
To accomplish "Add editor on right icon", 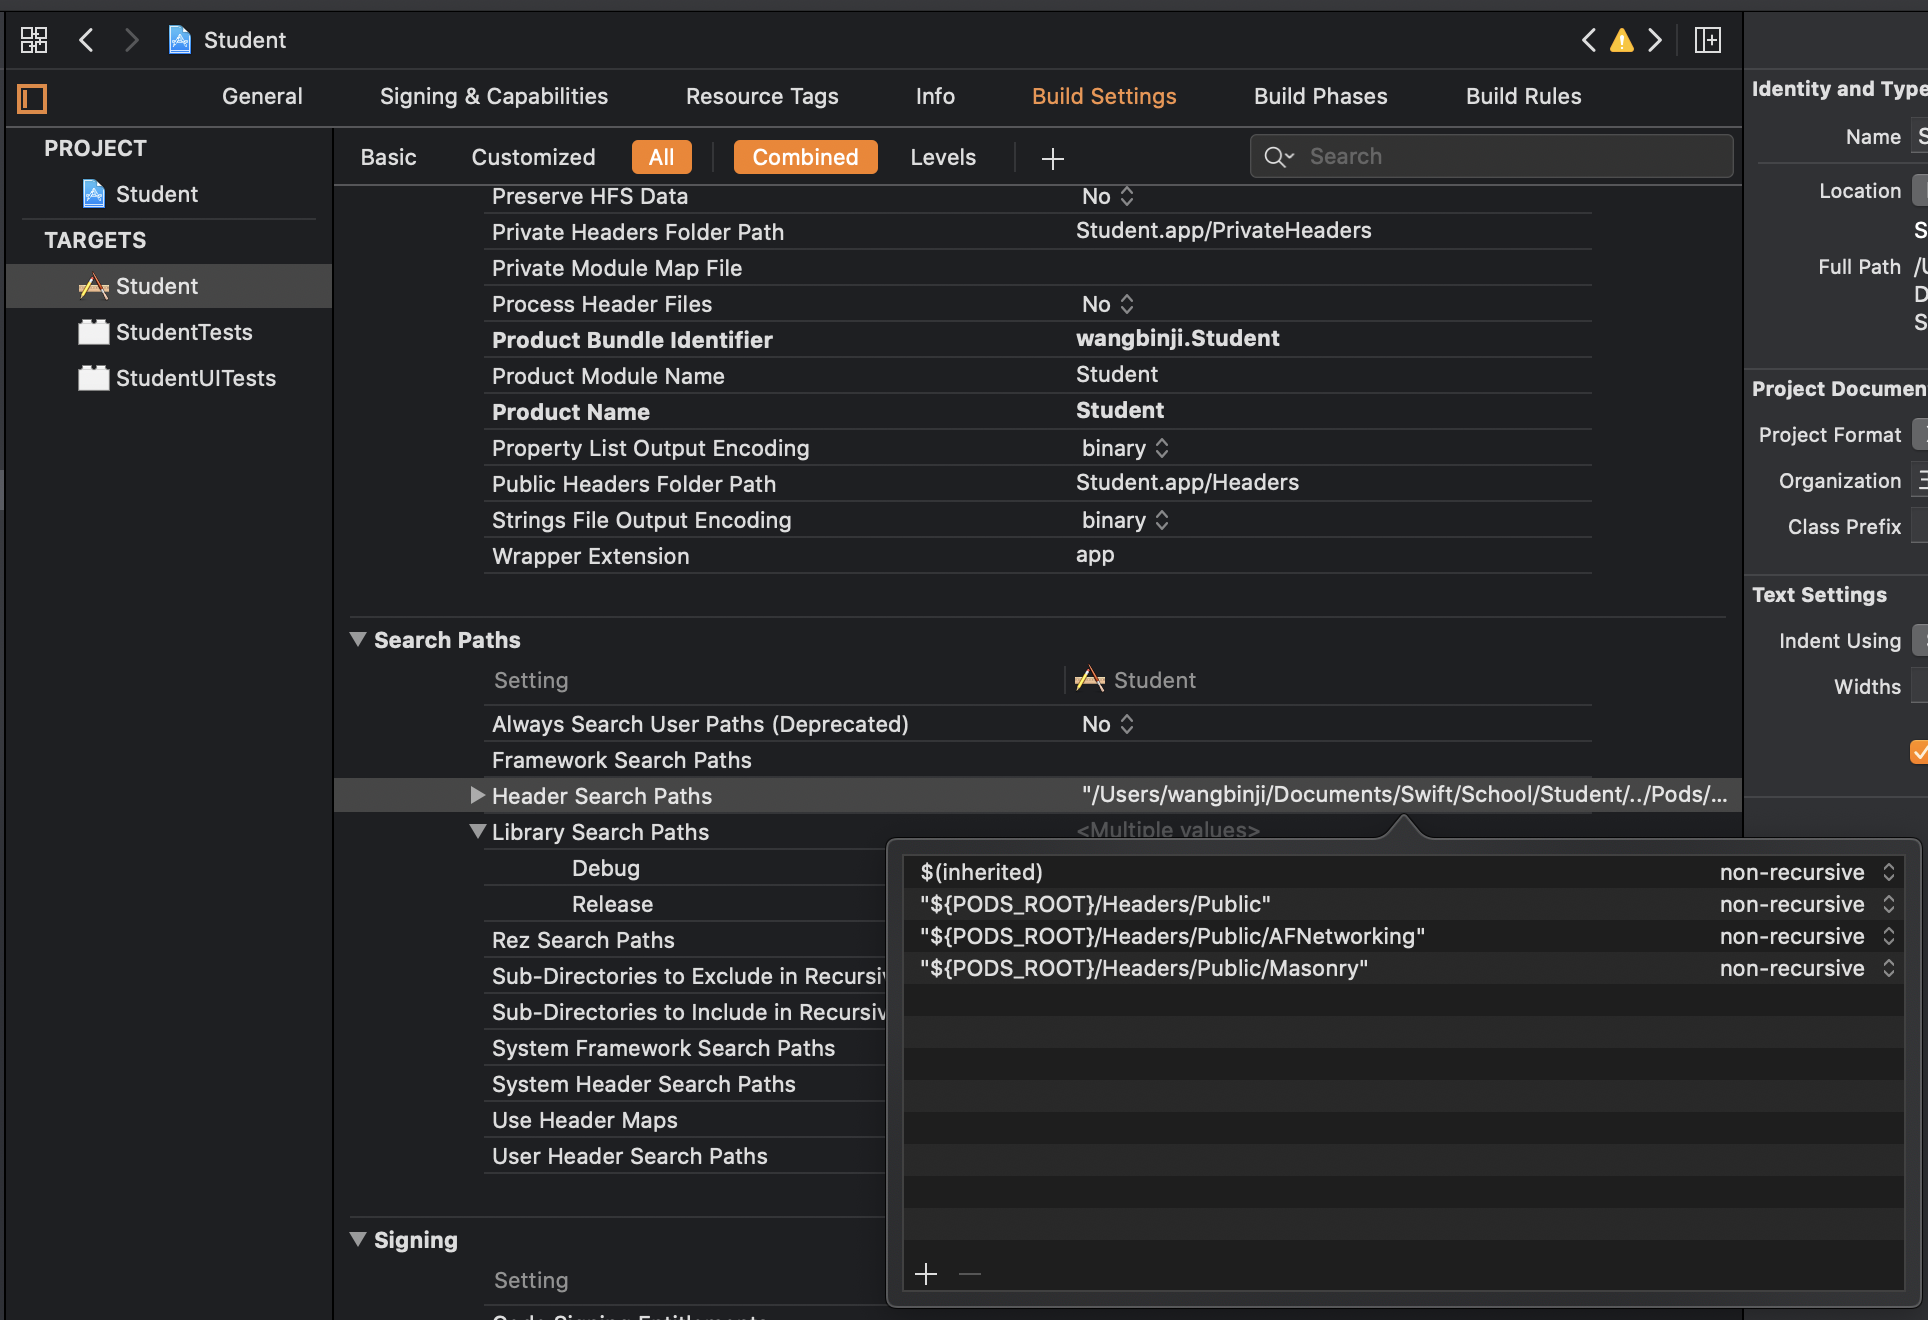I will point(1708,40).
